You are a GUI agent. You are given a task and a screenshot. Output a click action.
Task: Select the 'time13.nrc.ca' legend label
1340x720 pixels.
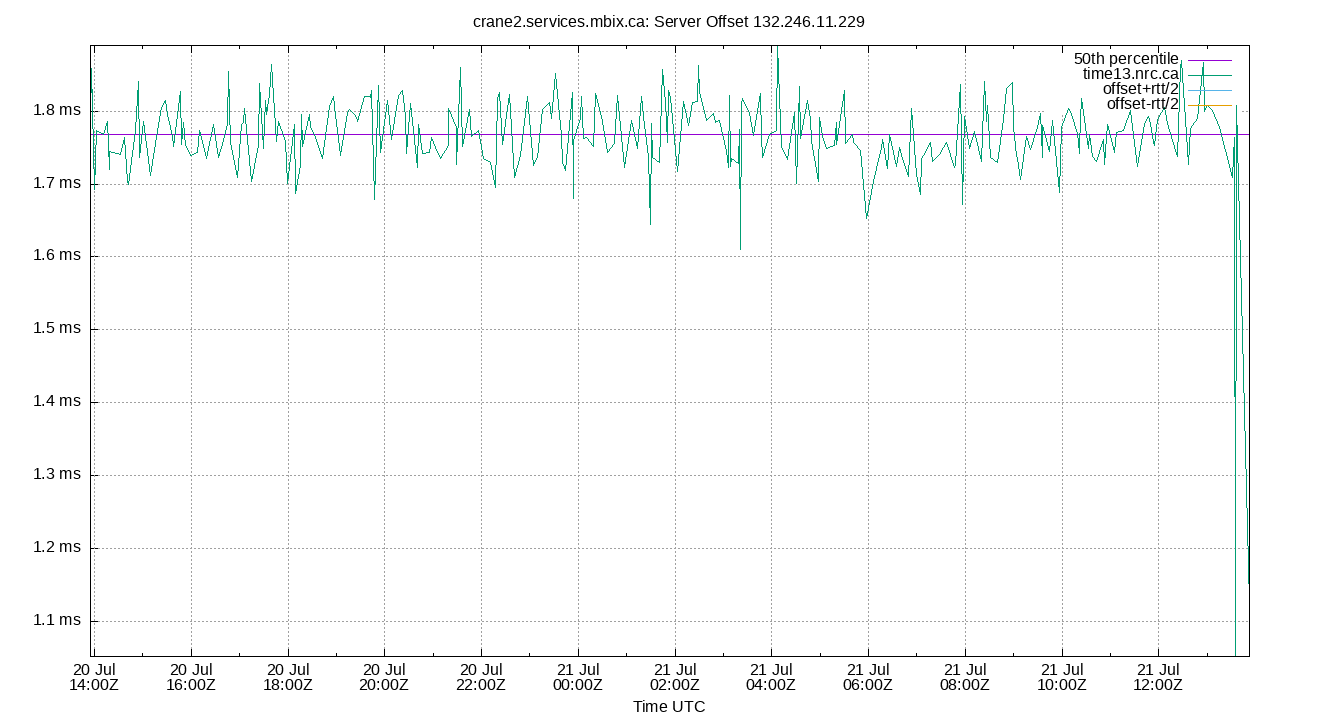pos(1131,74)
